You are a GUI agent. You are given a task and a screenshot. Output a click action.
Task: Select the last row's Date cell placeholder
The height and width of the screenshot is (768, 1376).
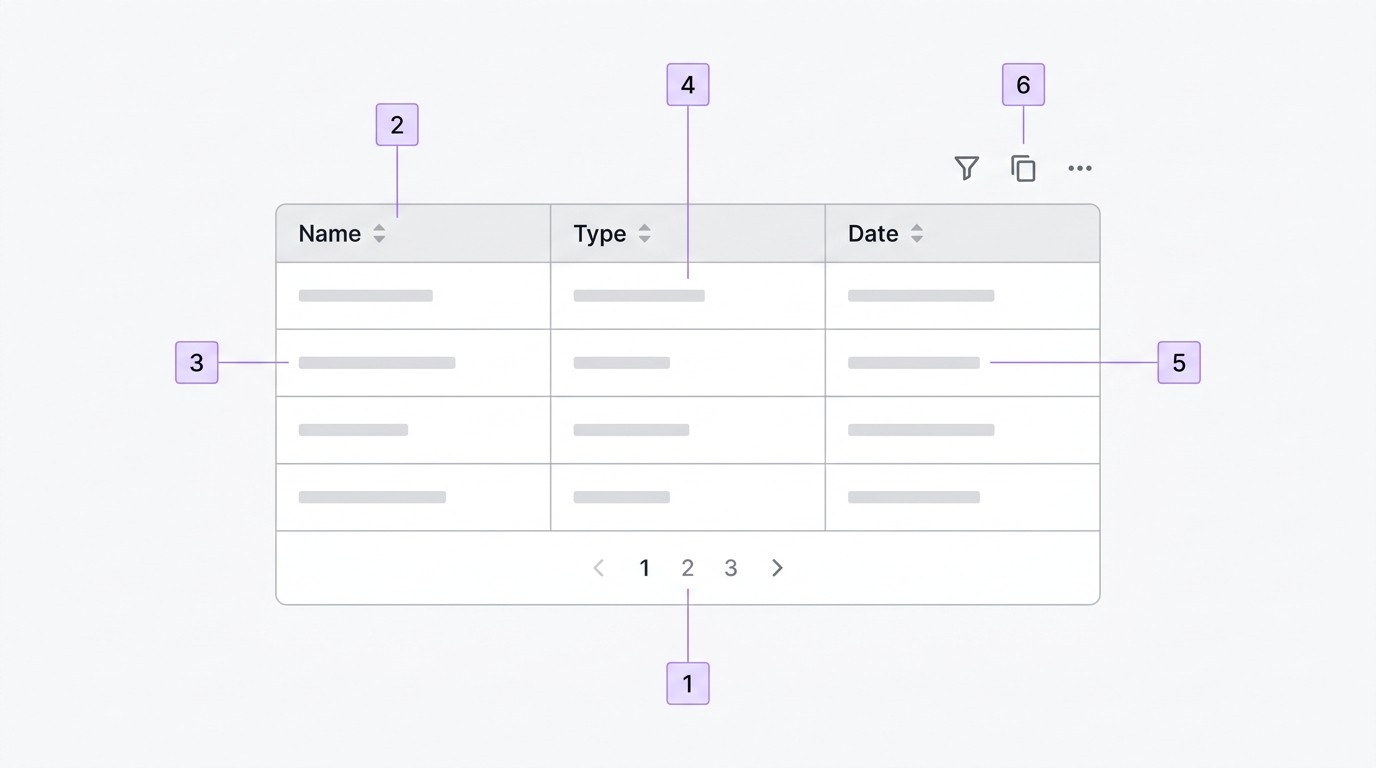[x=914, y=497]
